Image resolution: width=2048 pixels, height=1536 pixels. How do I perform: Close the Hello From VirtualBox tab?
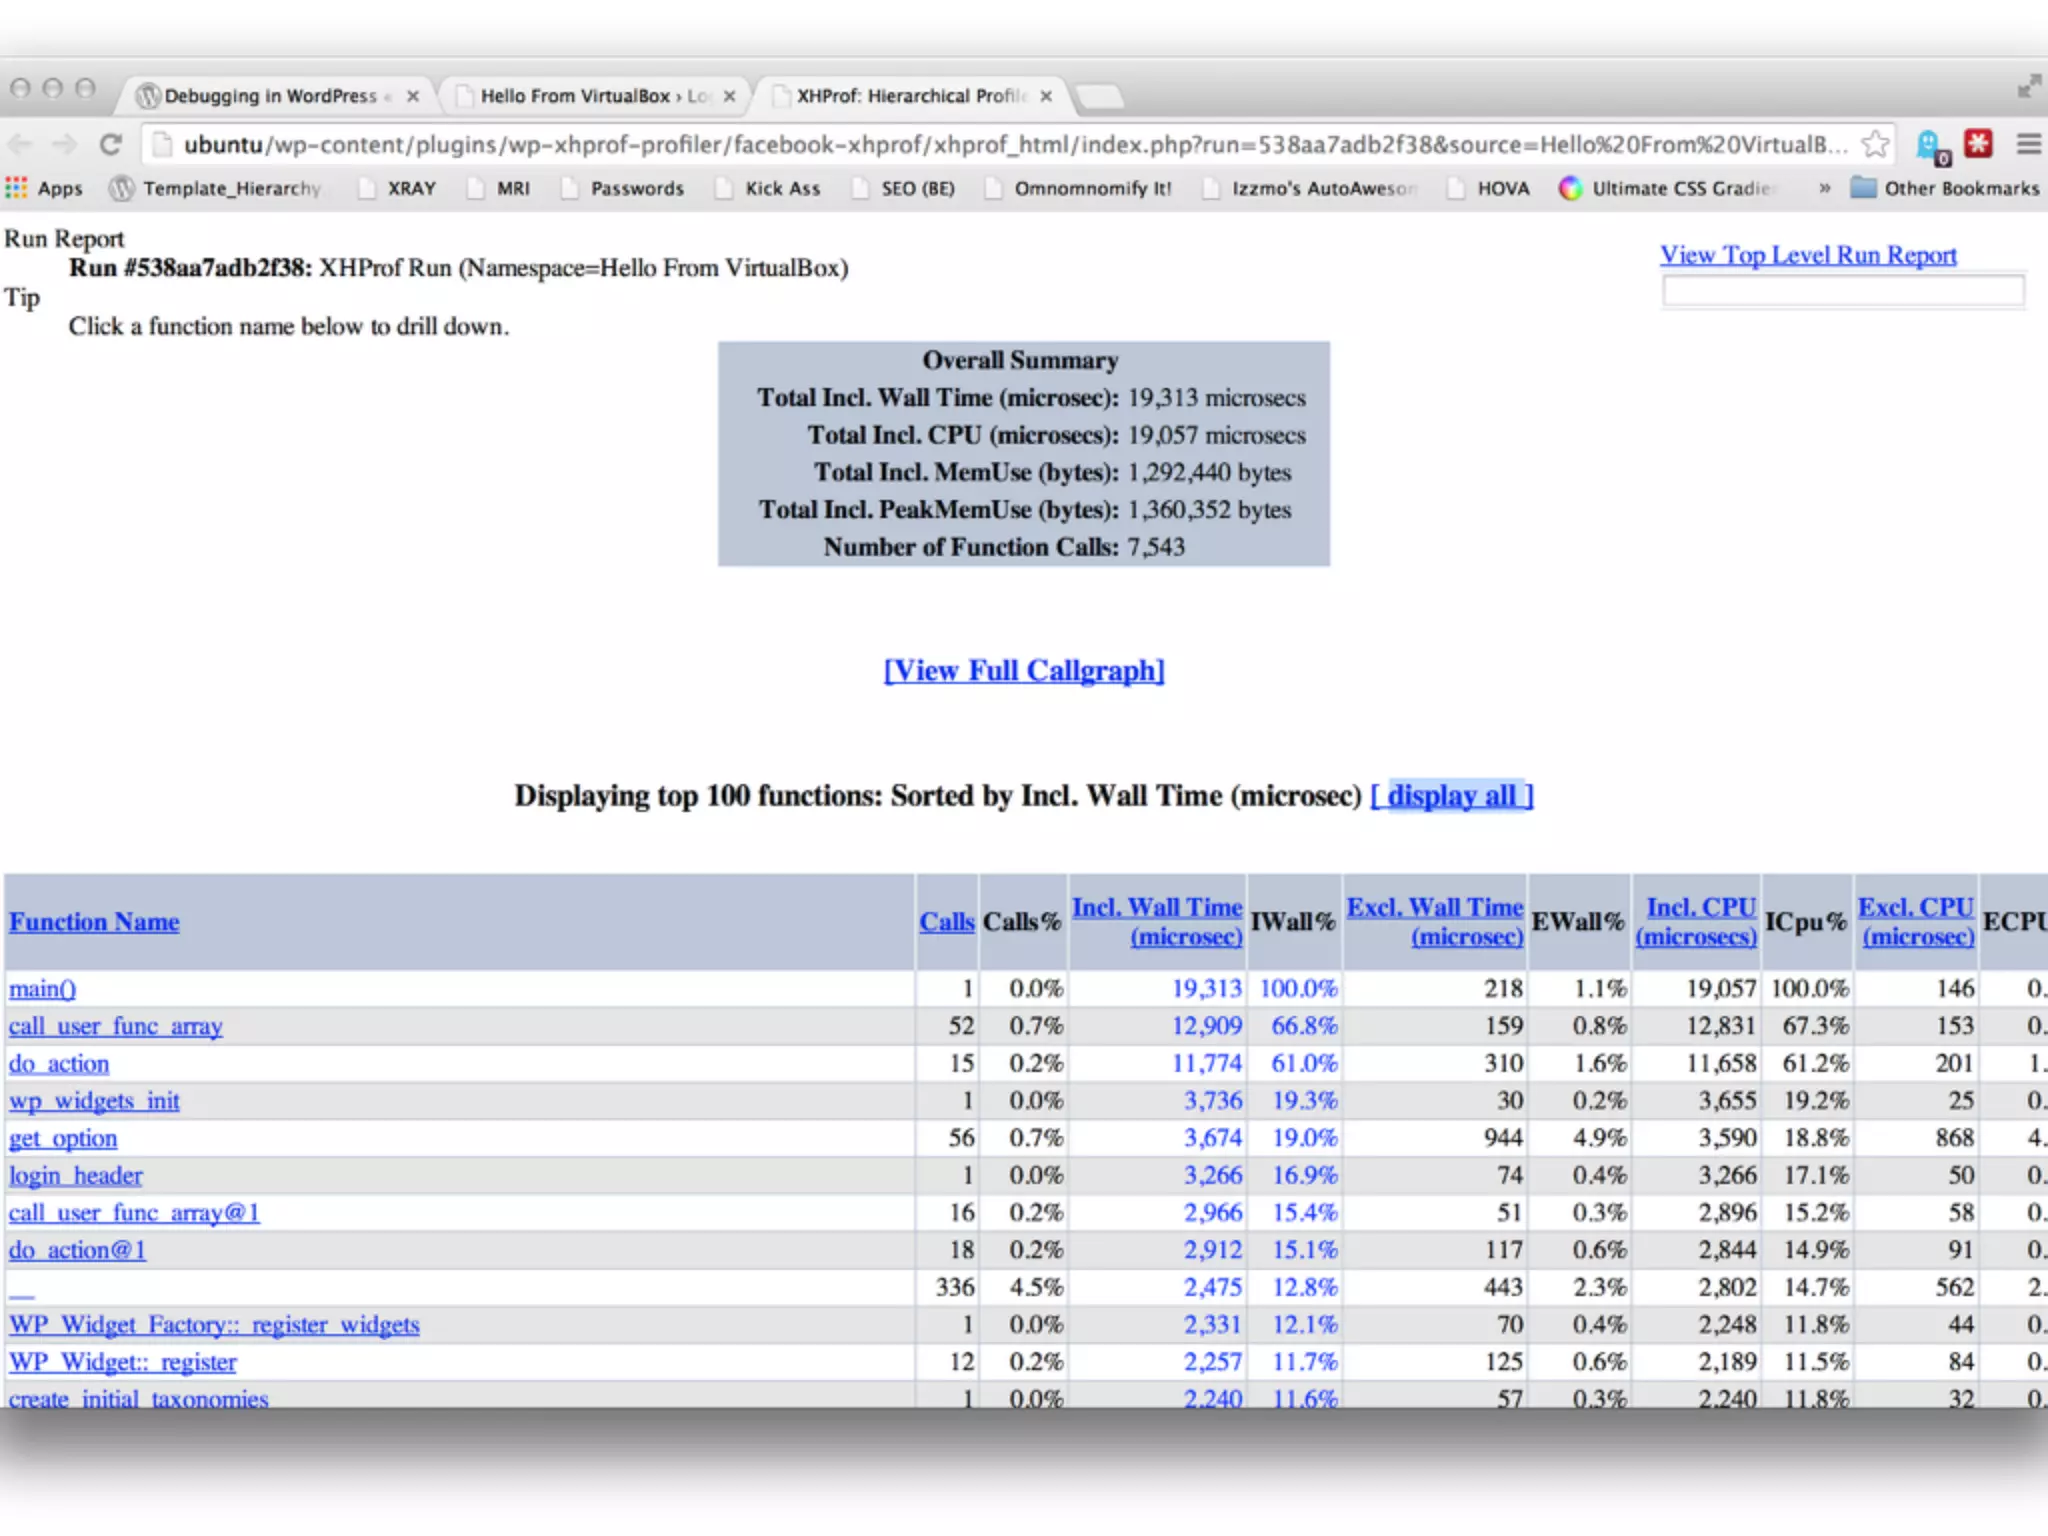point(729,96)
